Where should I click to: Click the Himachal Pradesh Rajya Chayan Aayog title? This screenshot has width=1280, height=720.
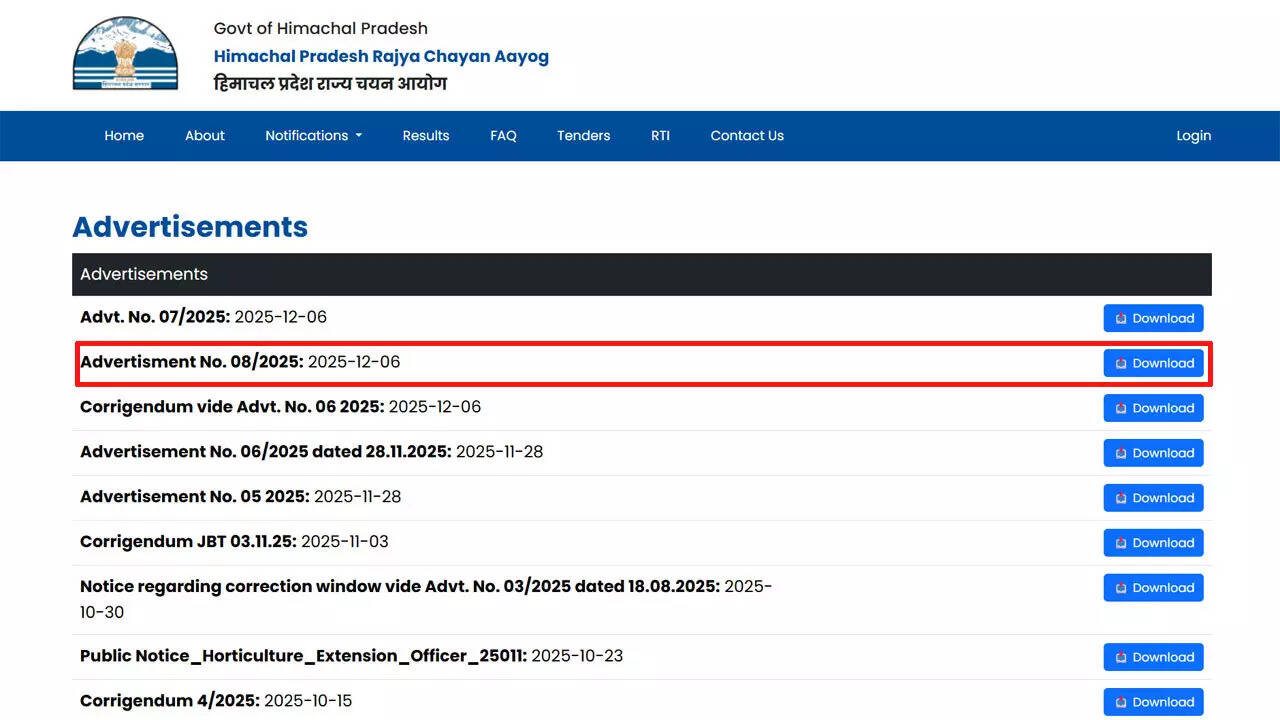pyautogui.click(x=381, y=56)
